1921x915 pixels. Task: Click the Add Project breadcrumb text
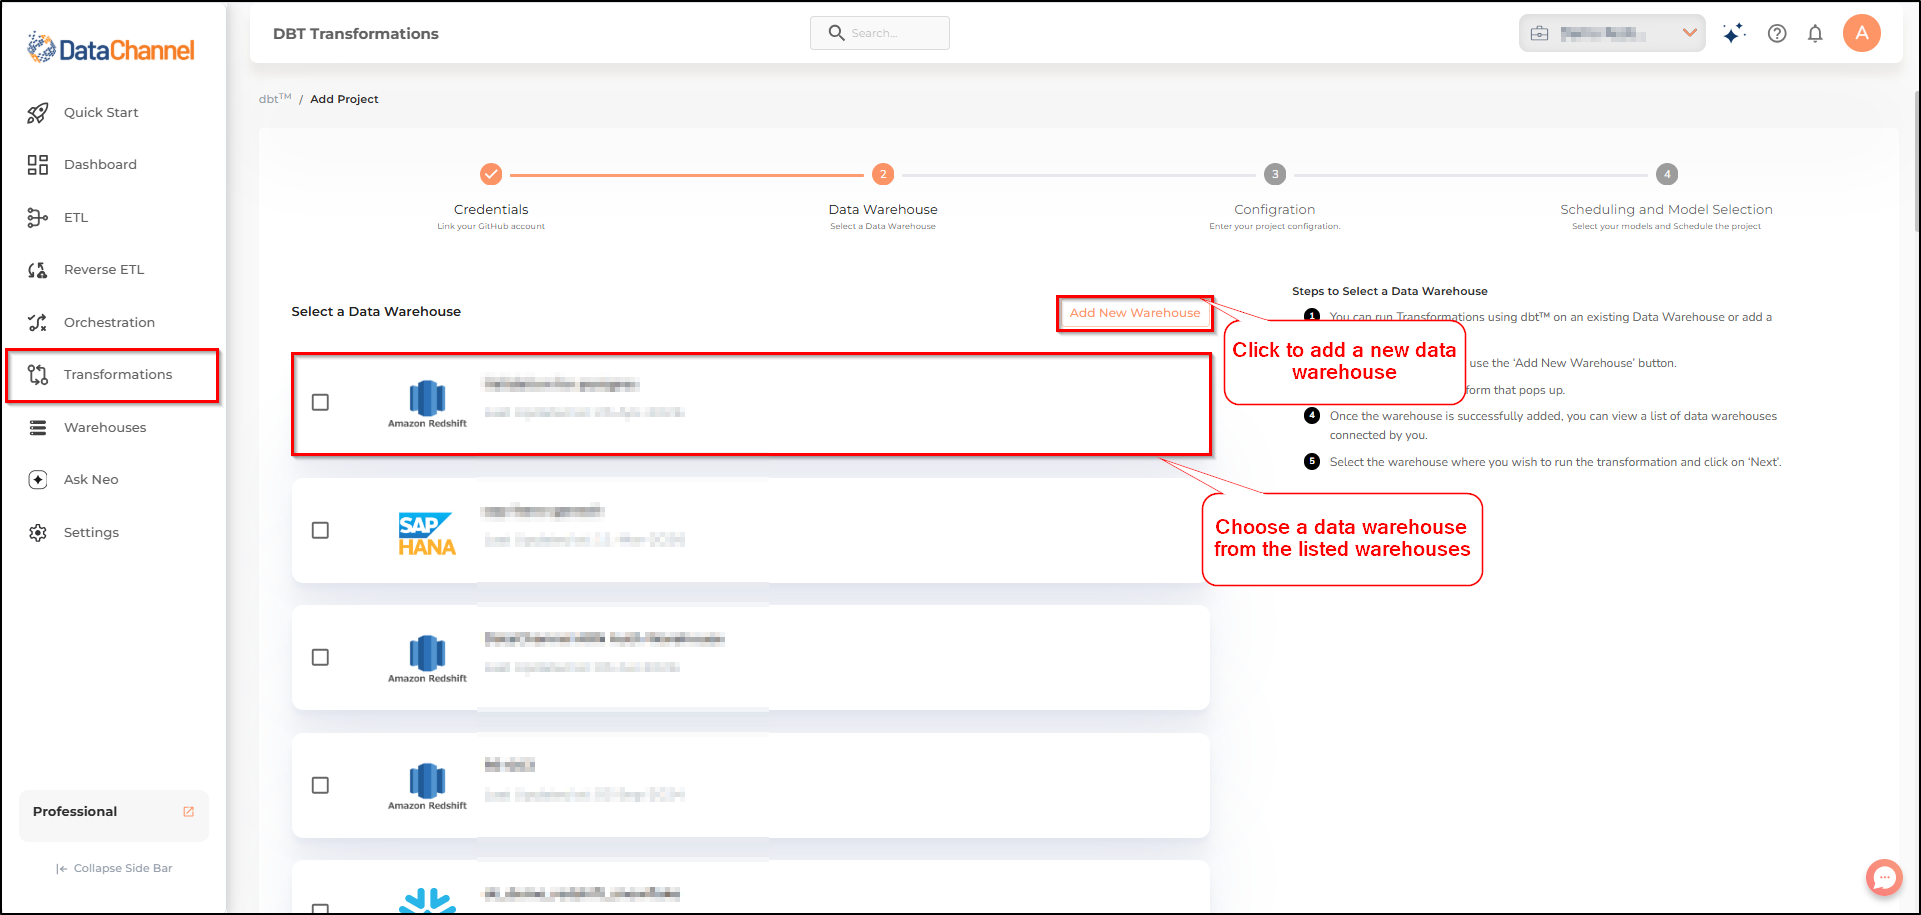344,99
